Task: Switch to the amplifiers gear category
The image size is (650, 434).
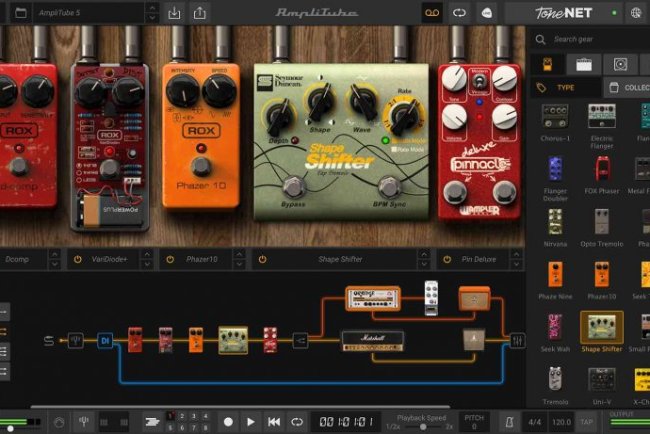Action: [x=584, y=65]
